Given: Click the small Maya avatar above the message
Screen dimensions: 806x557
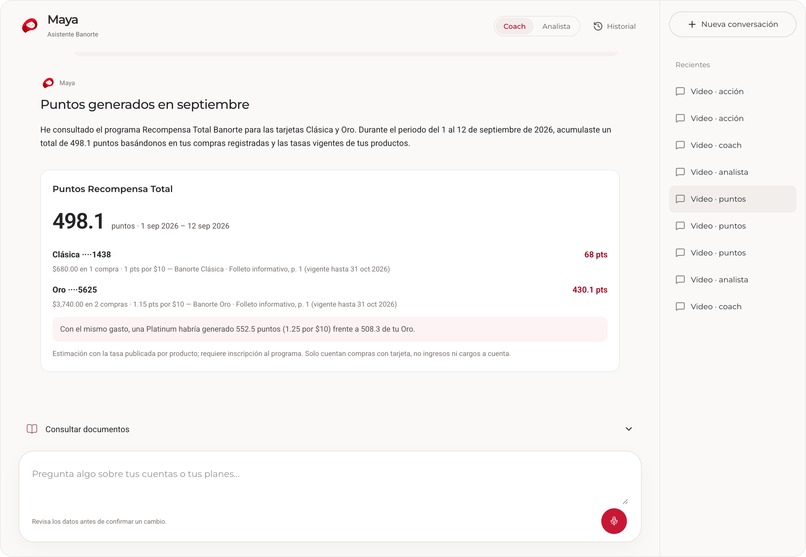Looking at the screenshot, I should click(48, 83).
